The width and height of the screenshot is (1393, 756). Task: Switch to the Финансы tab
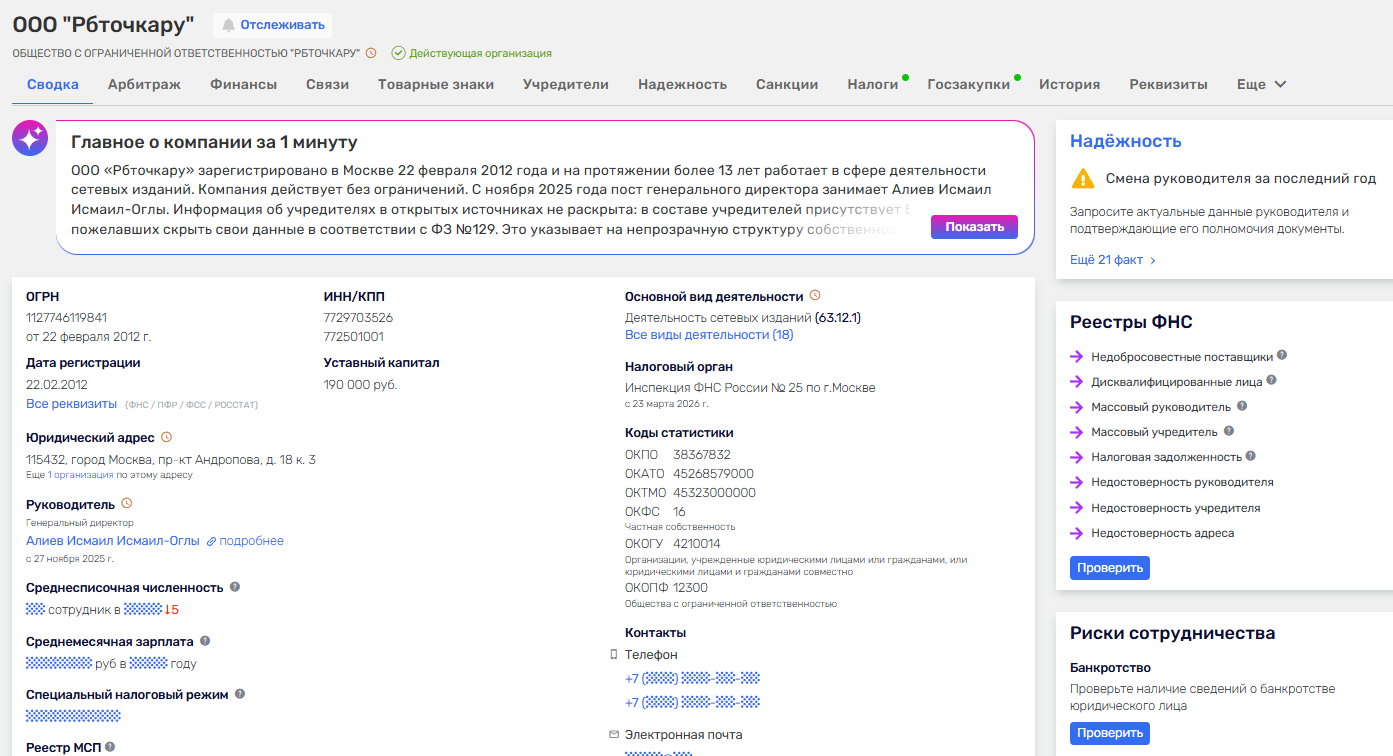(x=243, y=84)
